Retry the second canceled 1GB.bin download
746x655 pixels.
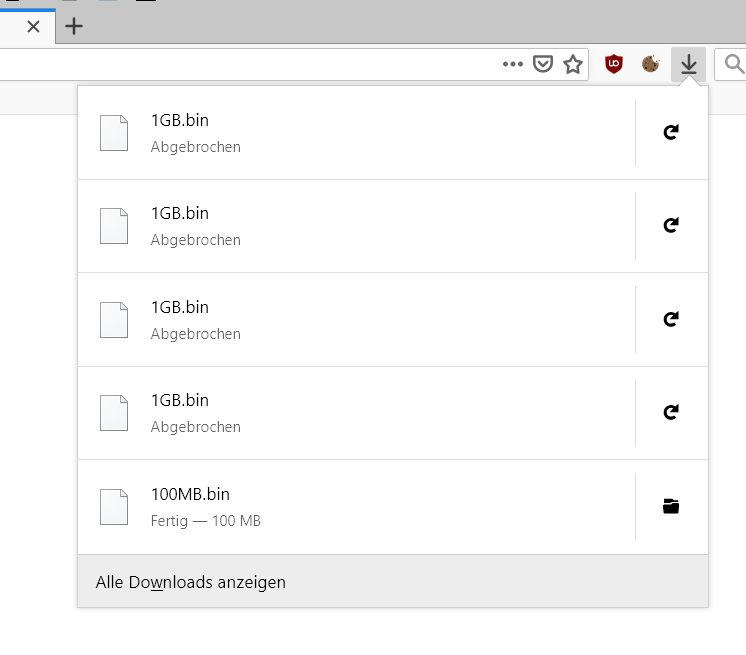point(672,226)
